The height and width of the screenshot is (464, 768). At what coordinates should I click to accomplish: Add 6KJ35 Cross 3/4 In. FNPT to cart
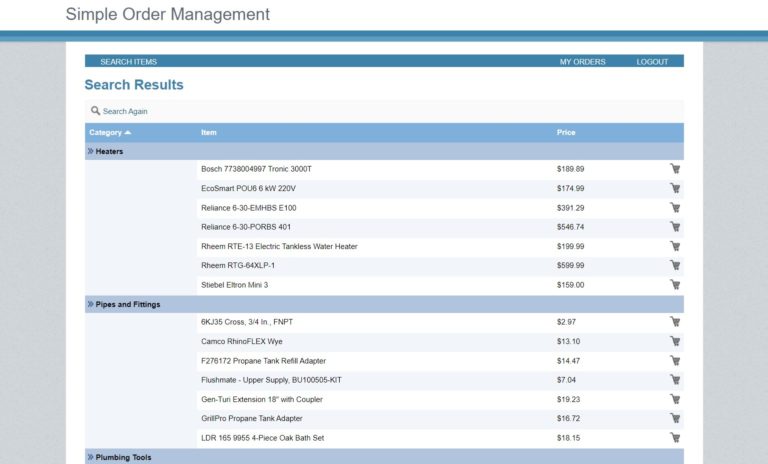pyautogui.click(x=675, y=322)
